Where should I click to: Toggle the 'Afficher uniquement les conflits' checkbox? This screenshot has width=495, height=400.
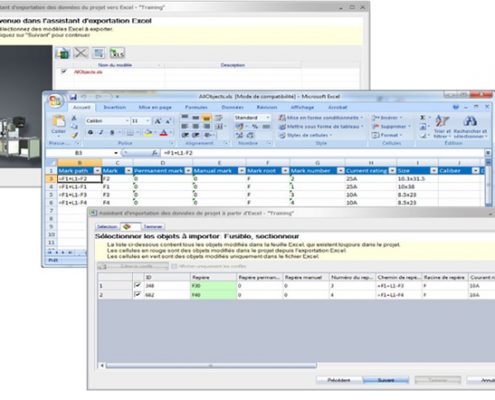click(174, 266)
